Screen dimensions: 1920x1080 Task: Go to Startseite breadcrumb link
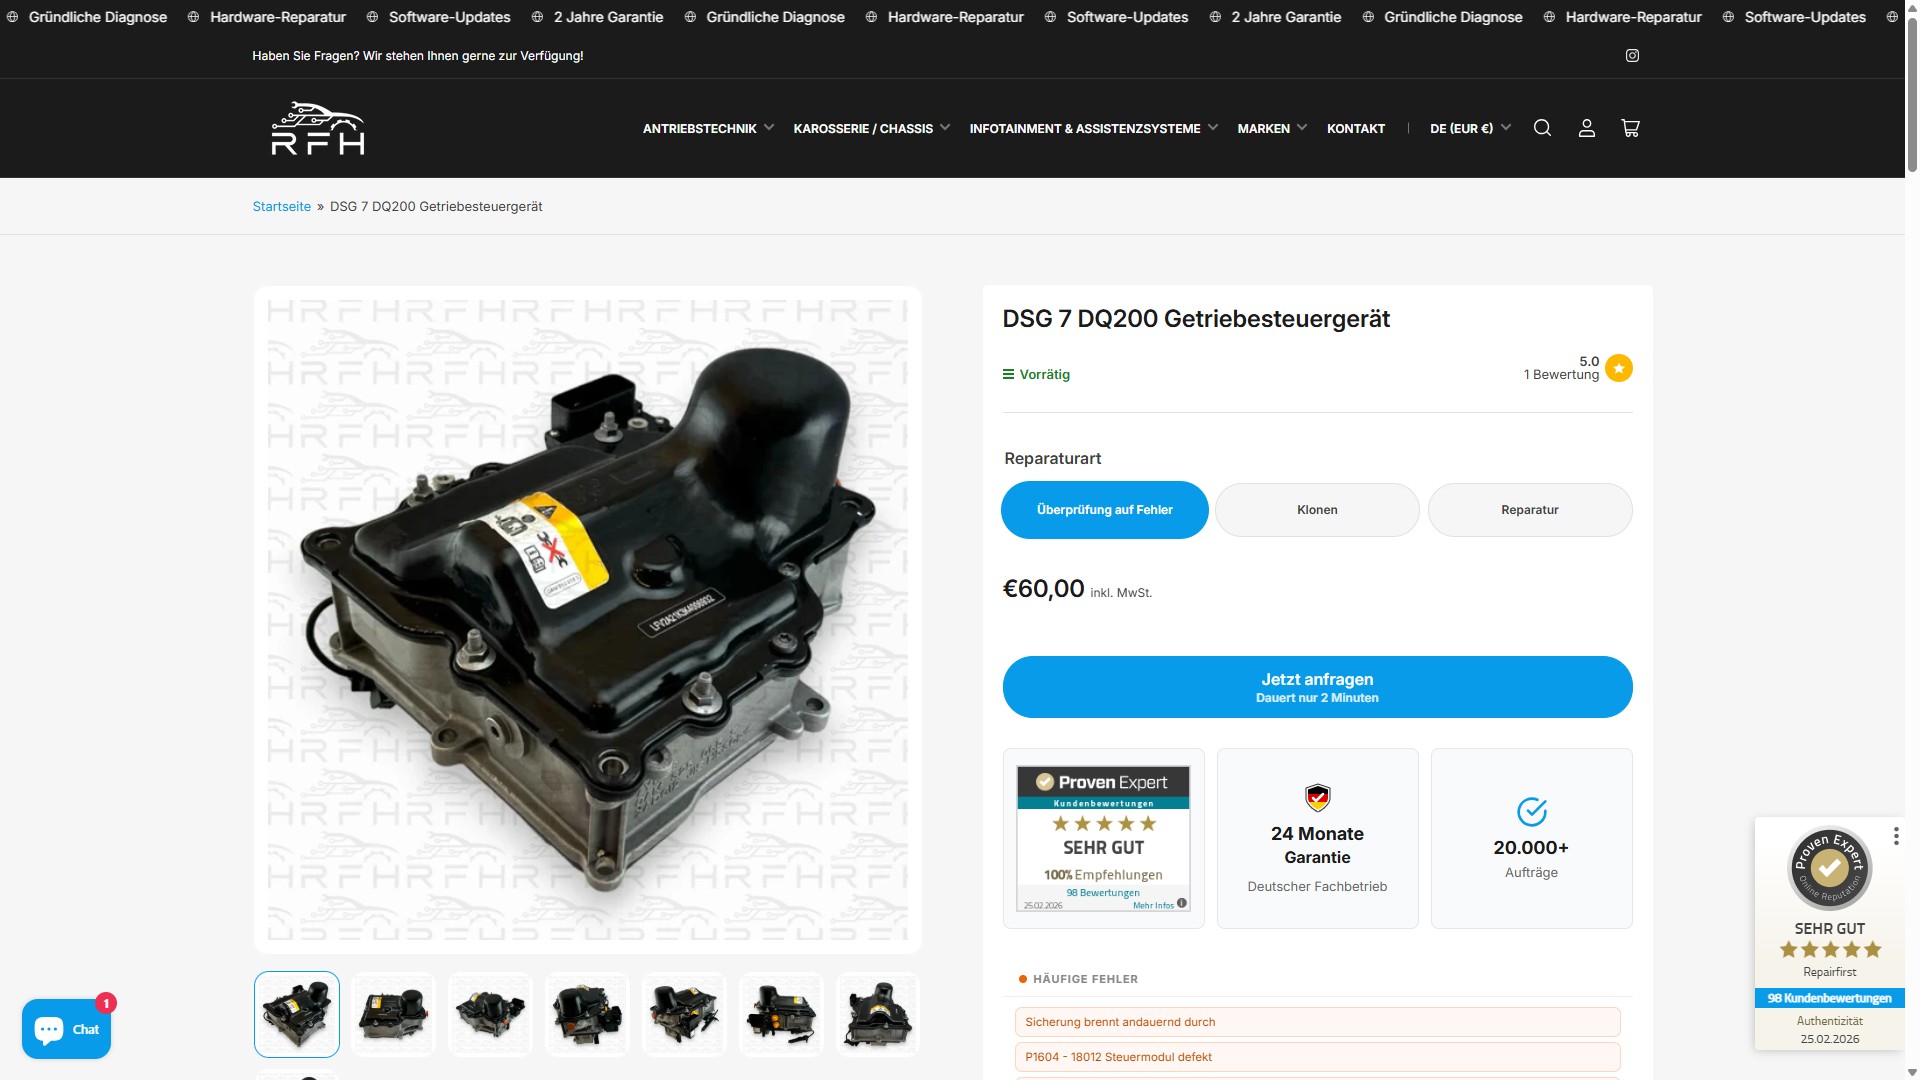click(281, 207)
